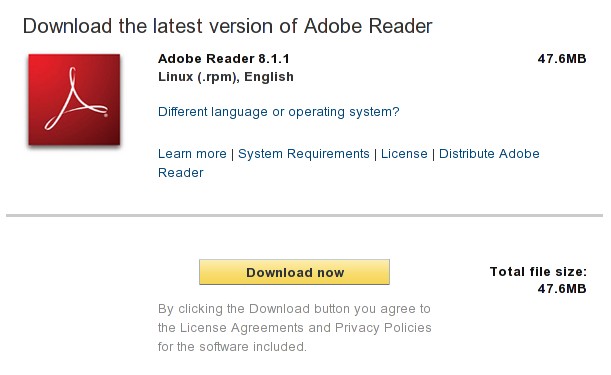Open the Different language or operating system link
The image size is (611, 375).
(x=279, y=112)
